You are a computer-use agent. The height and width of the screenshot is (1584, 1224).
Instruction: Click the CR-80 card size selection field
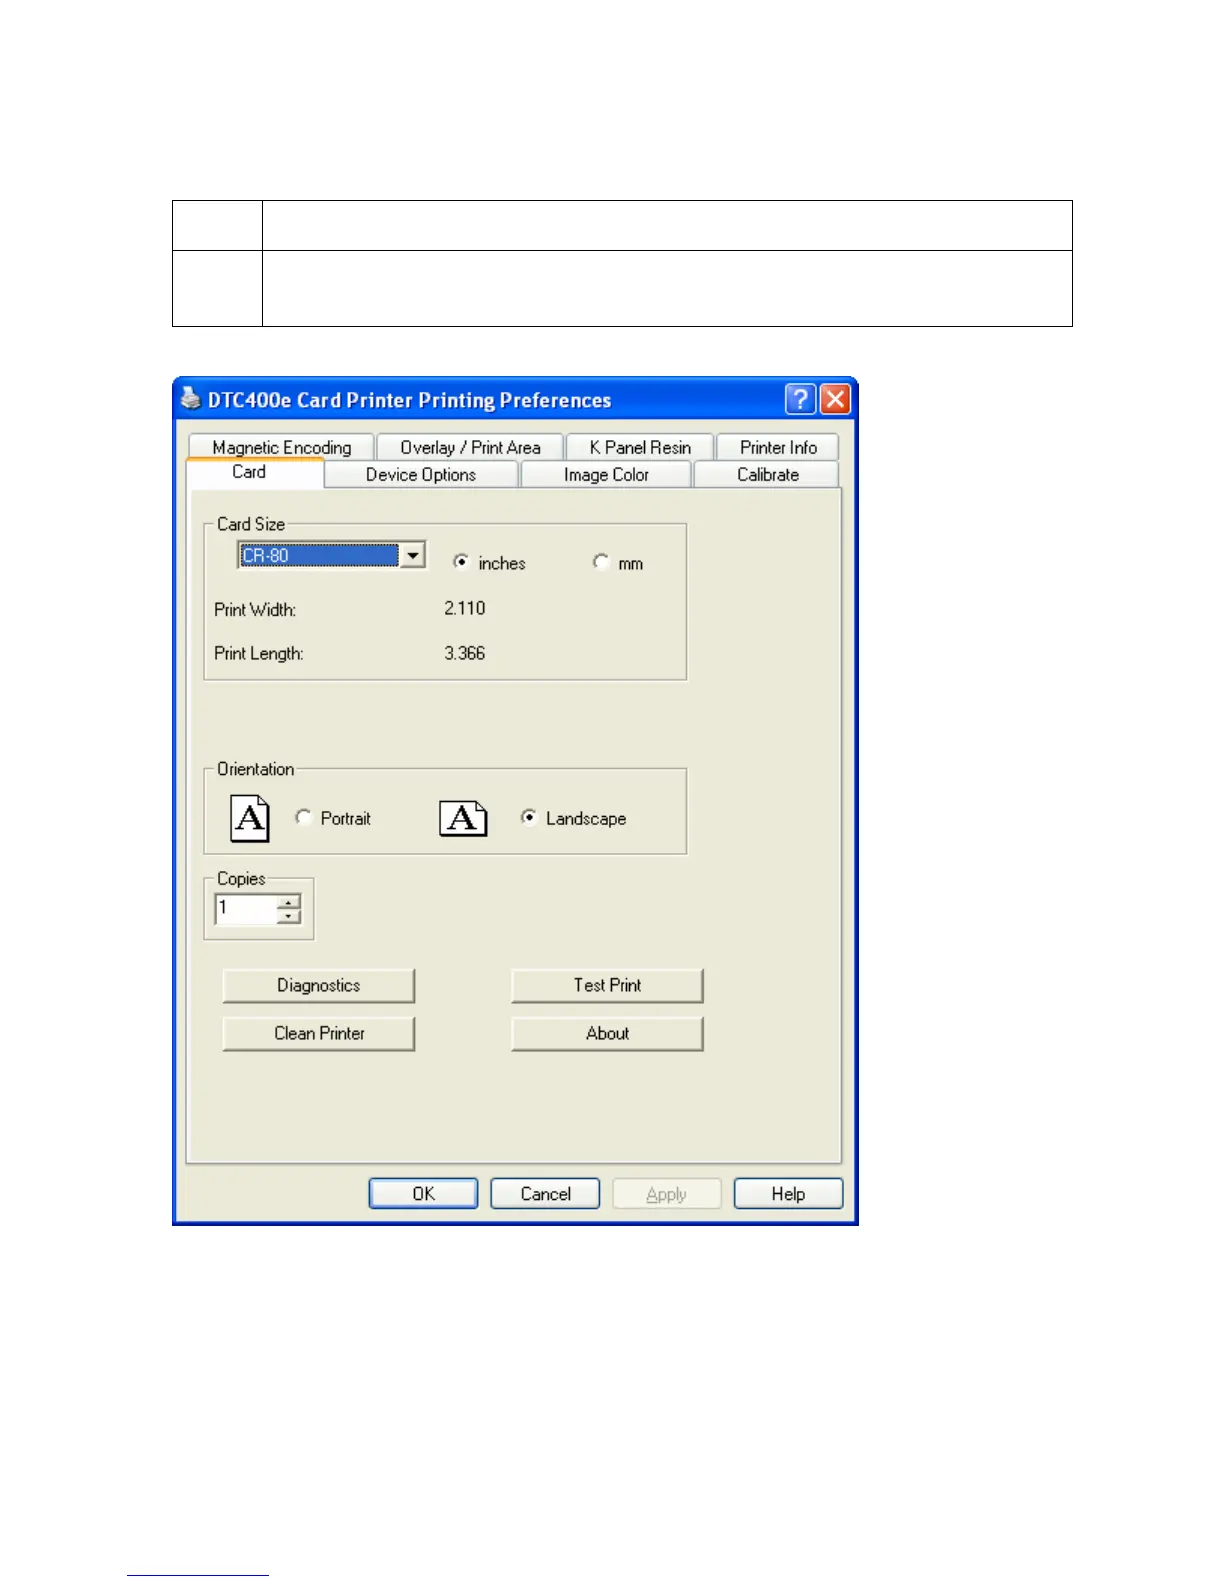click(x=319, y=555)
